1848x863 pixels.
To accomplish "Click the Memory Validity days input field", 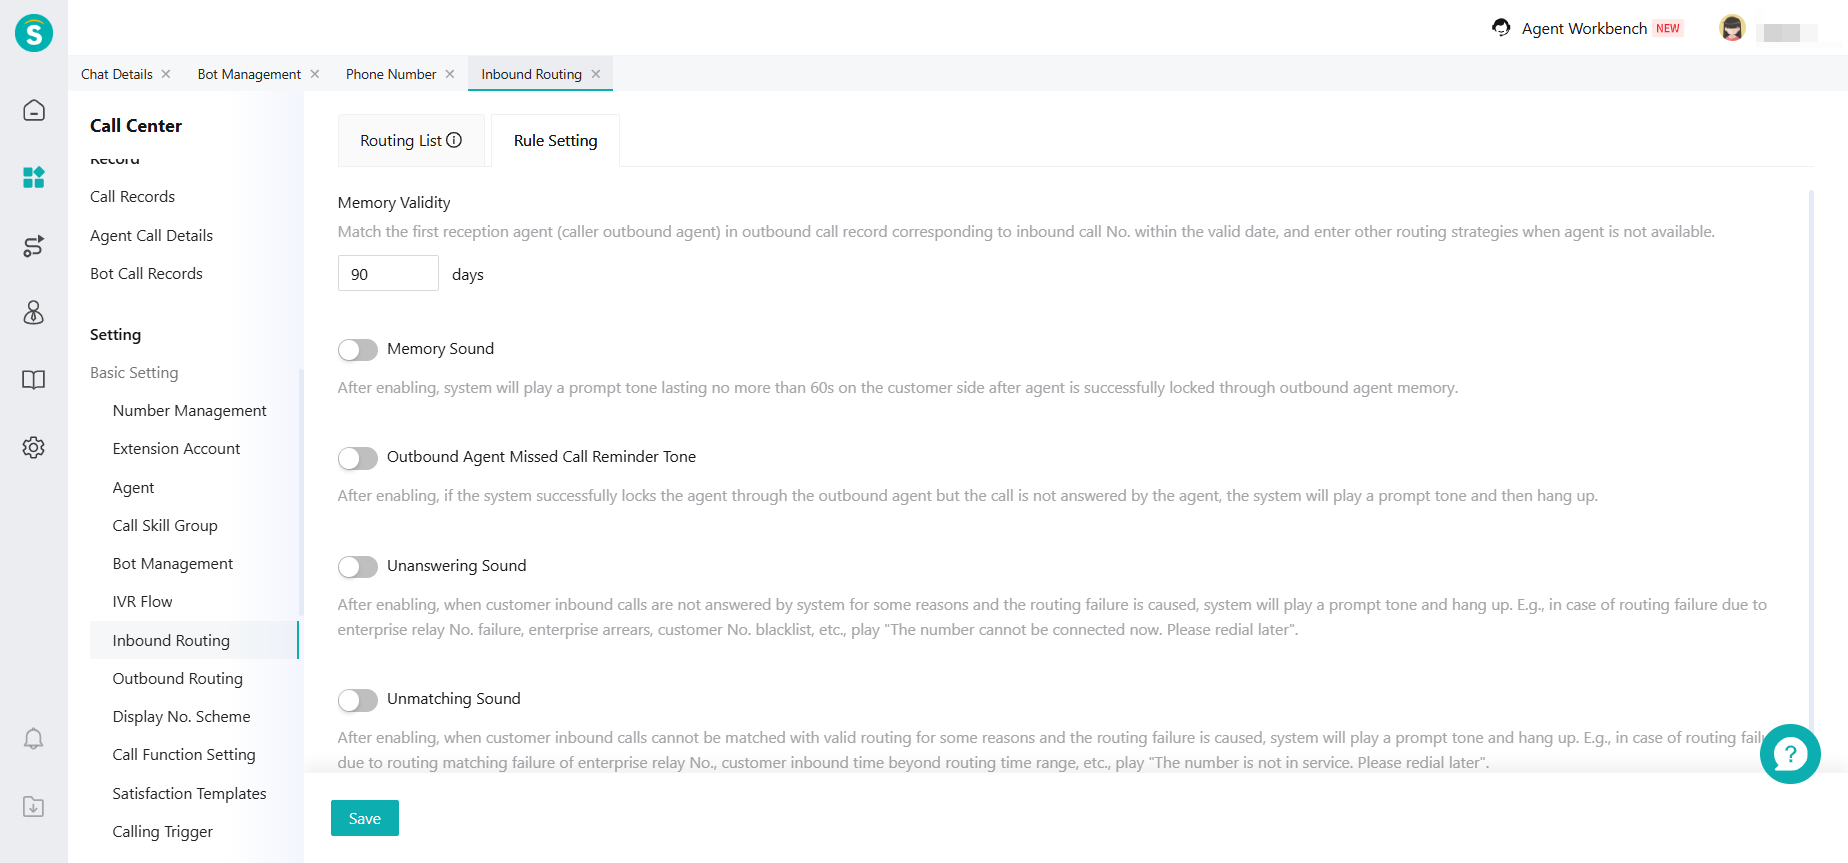I will coord(388,274).
